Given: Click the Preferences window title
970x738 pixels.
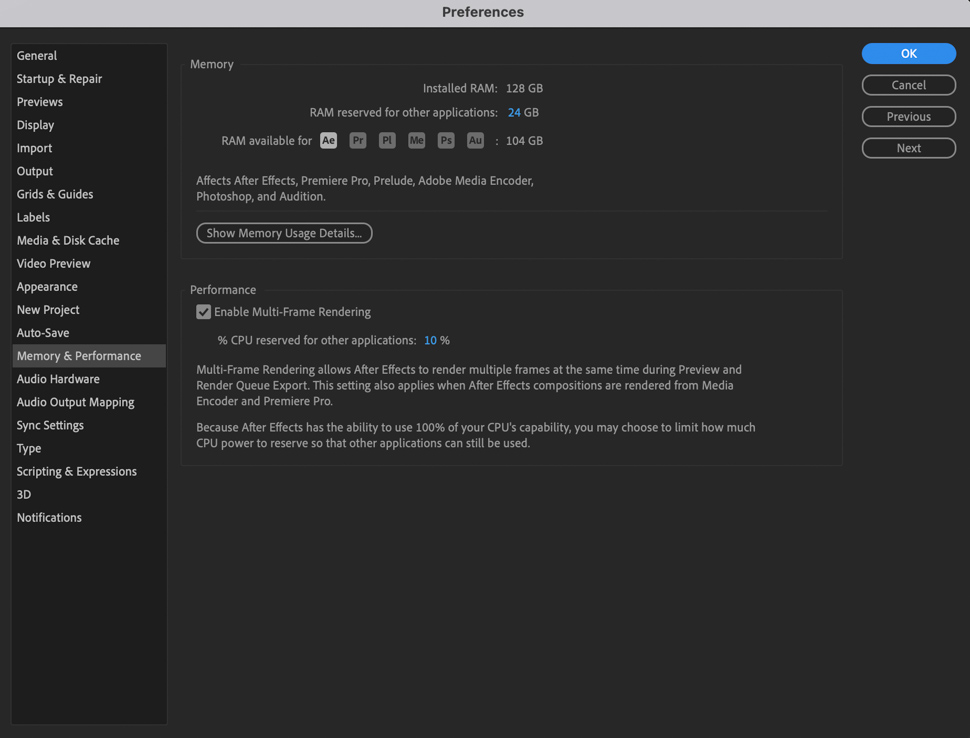Looking at the screenshot, I should pos(483,12).
